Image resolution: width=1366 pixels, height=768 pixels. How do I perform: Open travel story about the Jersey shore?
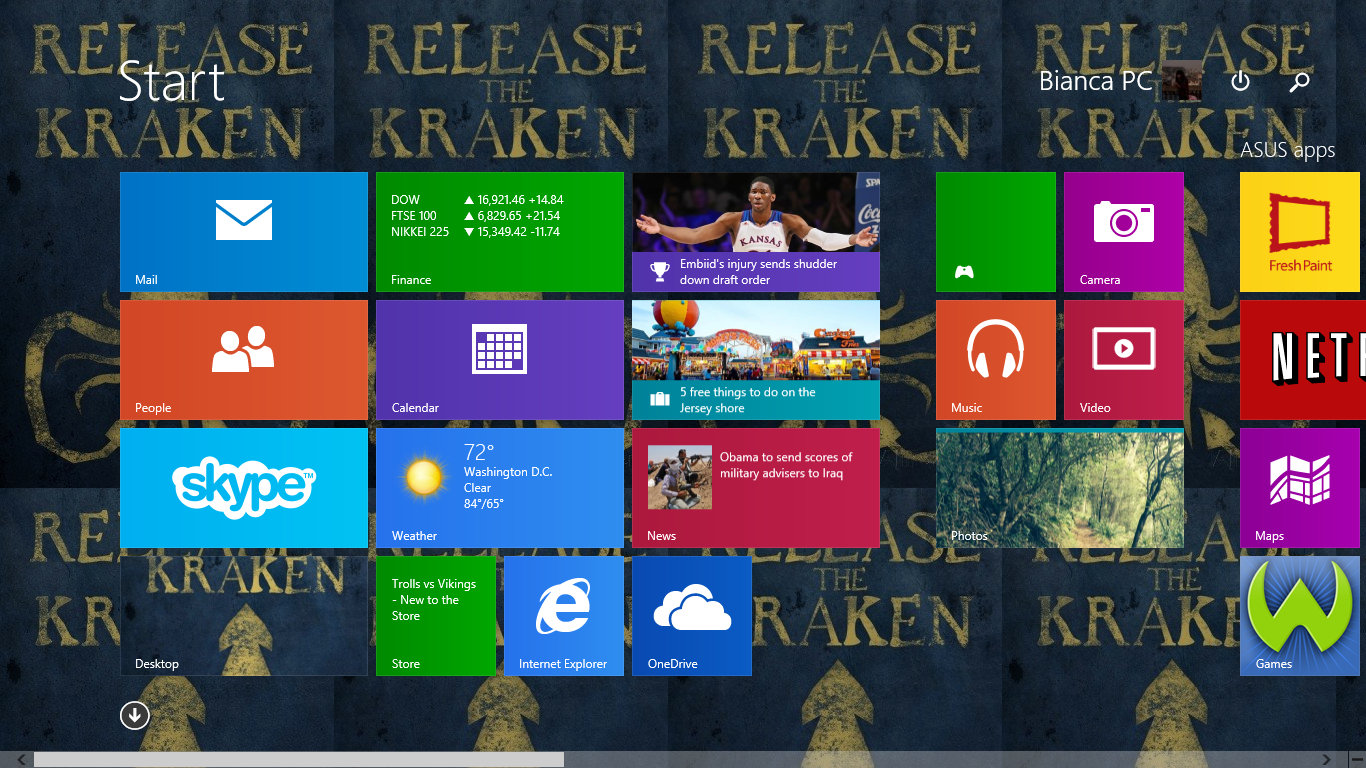pos(756,360)
